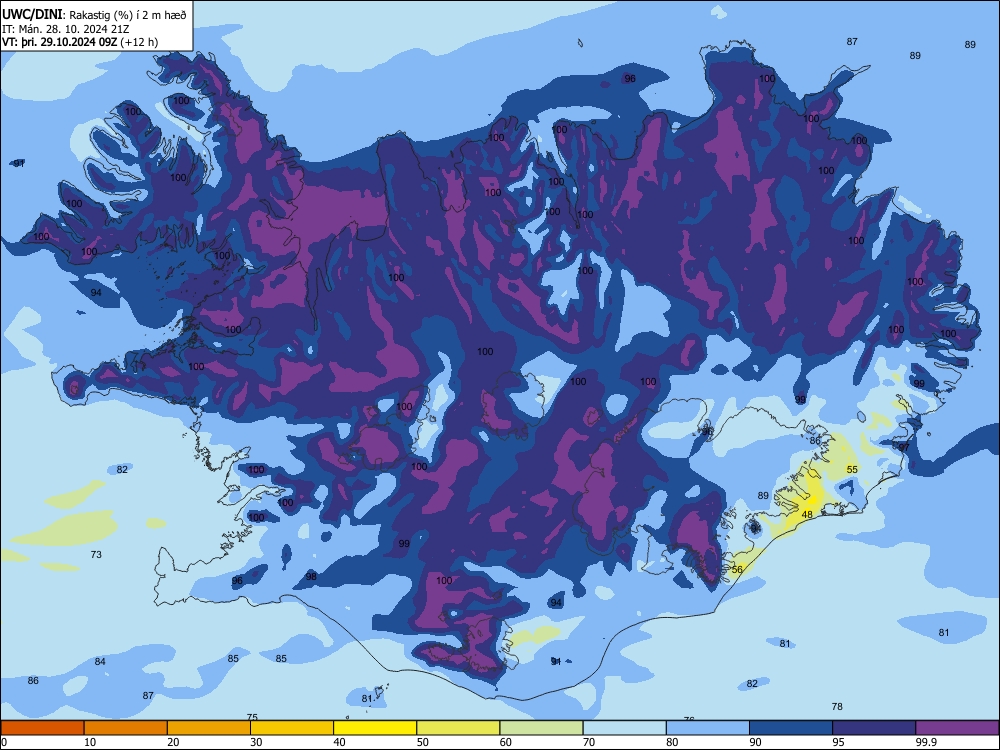Viewport: 1000px width, 750px height.
Task: Click the legend scale label '70'
Action: tap(589, 742)
